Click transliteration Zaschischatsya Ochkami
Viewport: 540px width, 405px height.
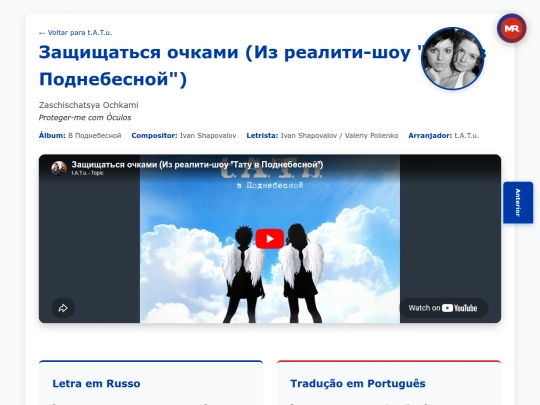[x=89, y=105]
